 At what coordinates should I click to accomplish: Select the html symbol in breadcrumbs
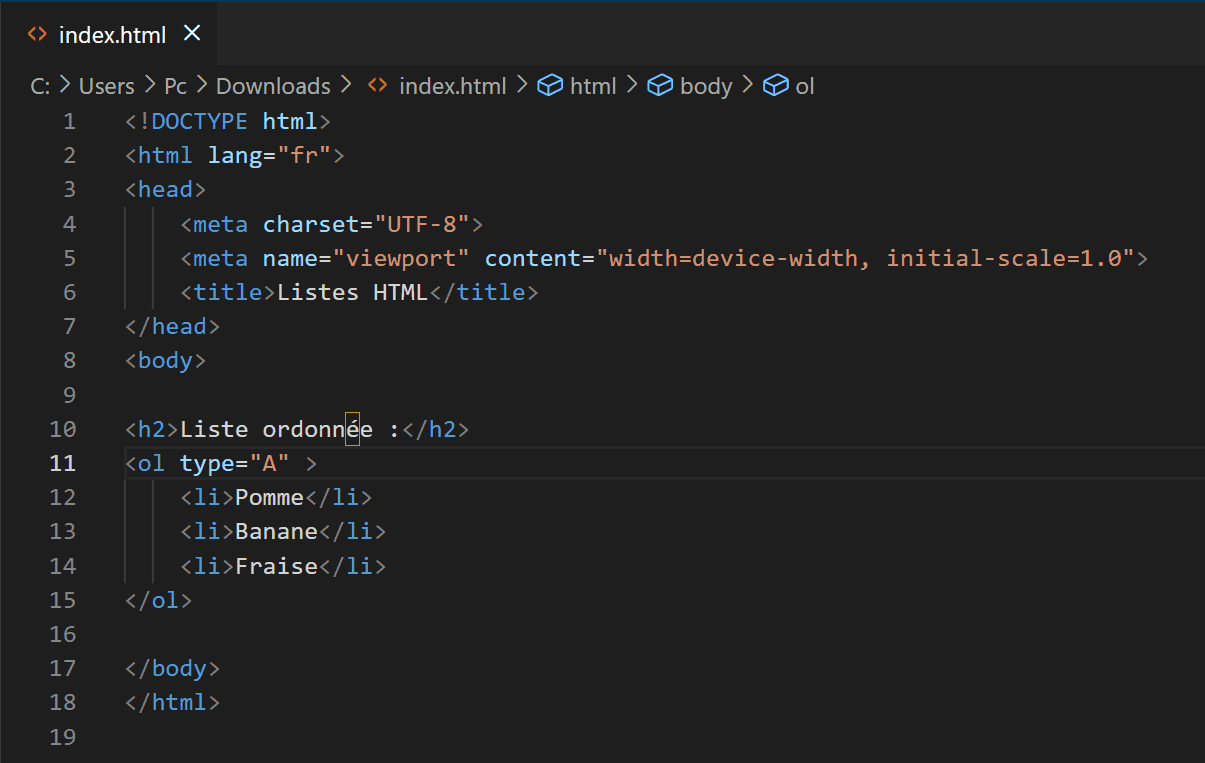coord(593,86)
